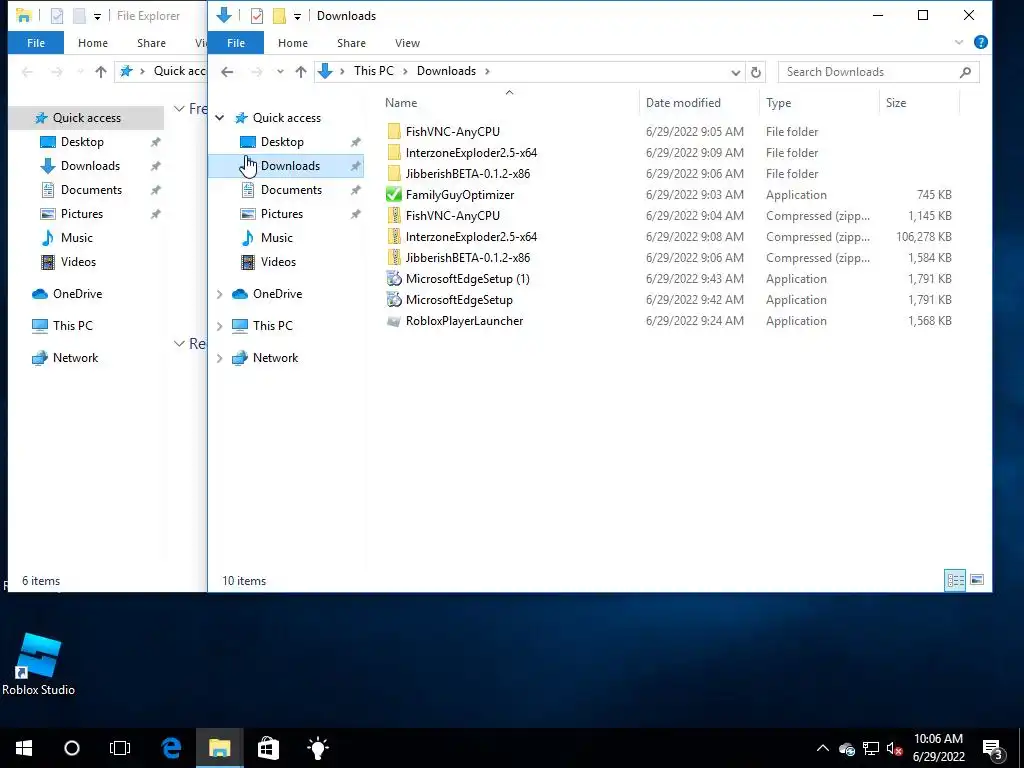Open Task View on the taskbar

click(120, 748)
